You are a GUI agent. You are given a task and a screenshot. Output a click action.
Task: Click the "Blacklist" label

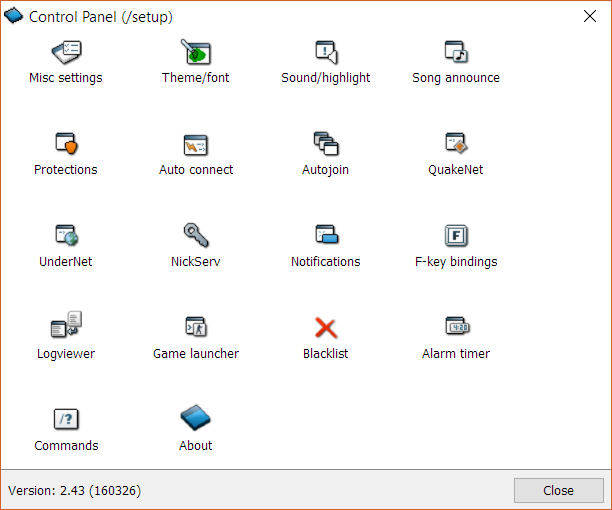click(x=326, y=354)
